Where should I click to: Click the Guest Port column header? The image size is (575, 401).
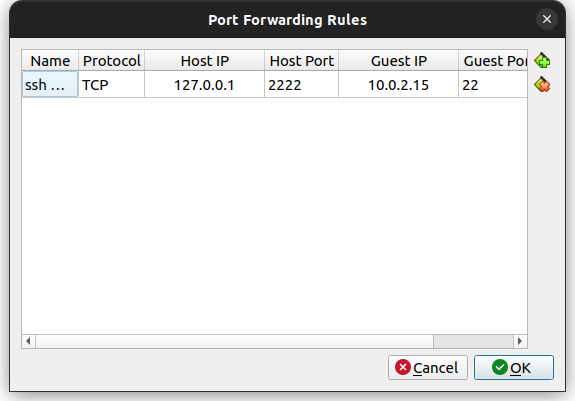coord(493,60)
